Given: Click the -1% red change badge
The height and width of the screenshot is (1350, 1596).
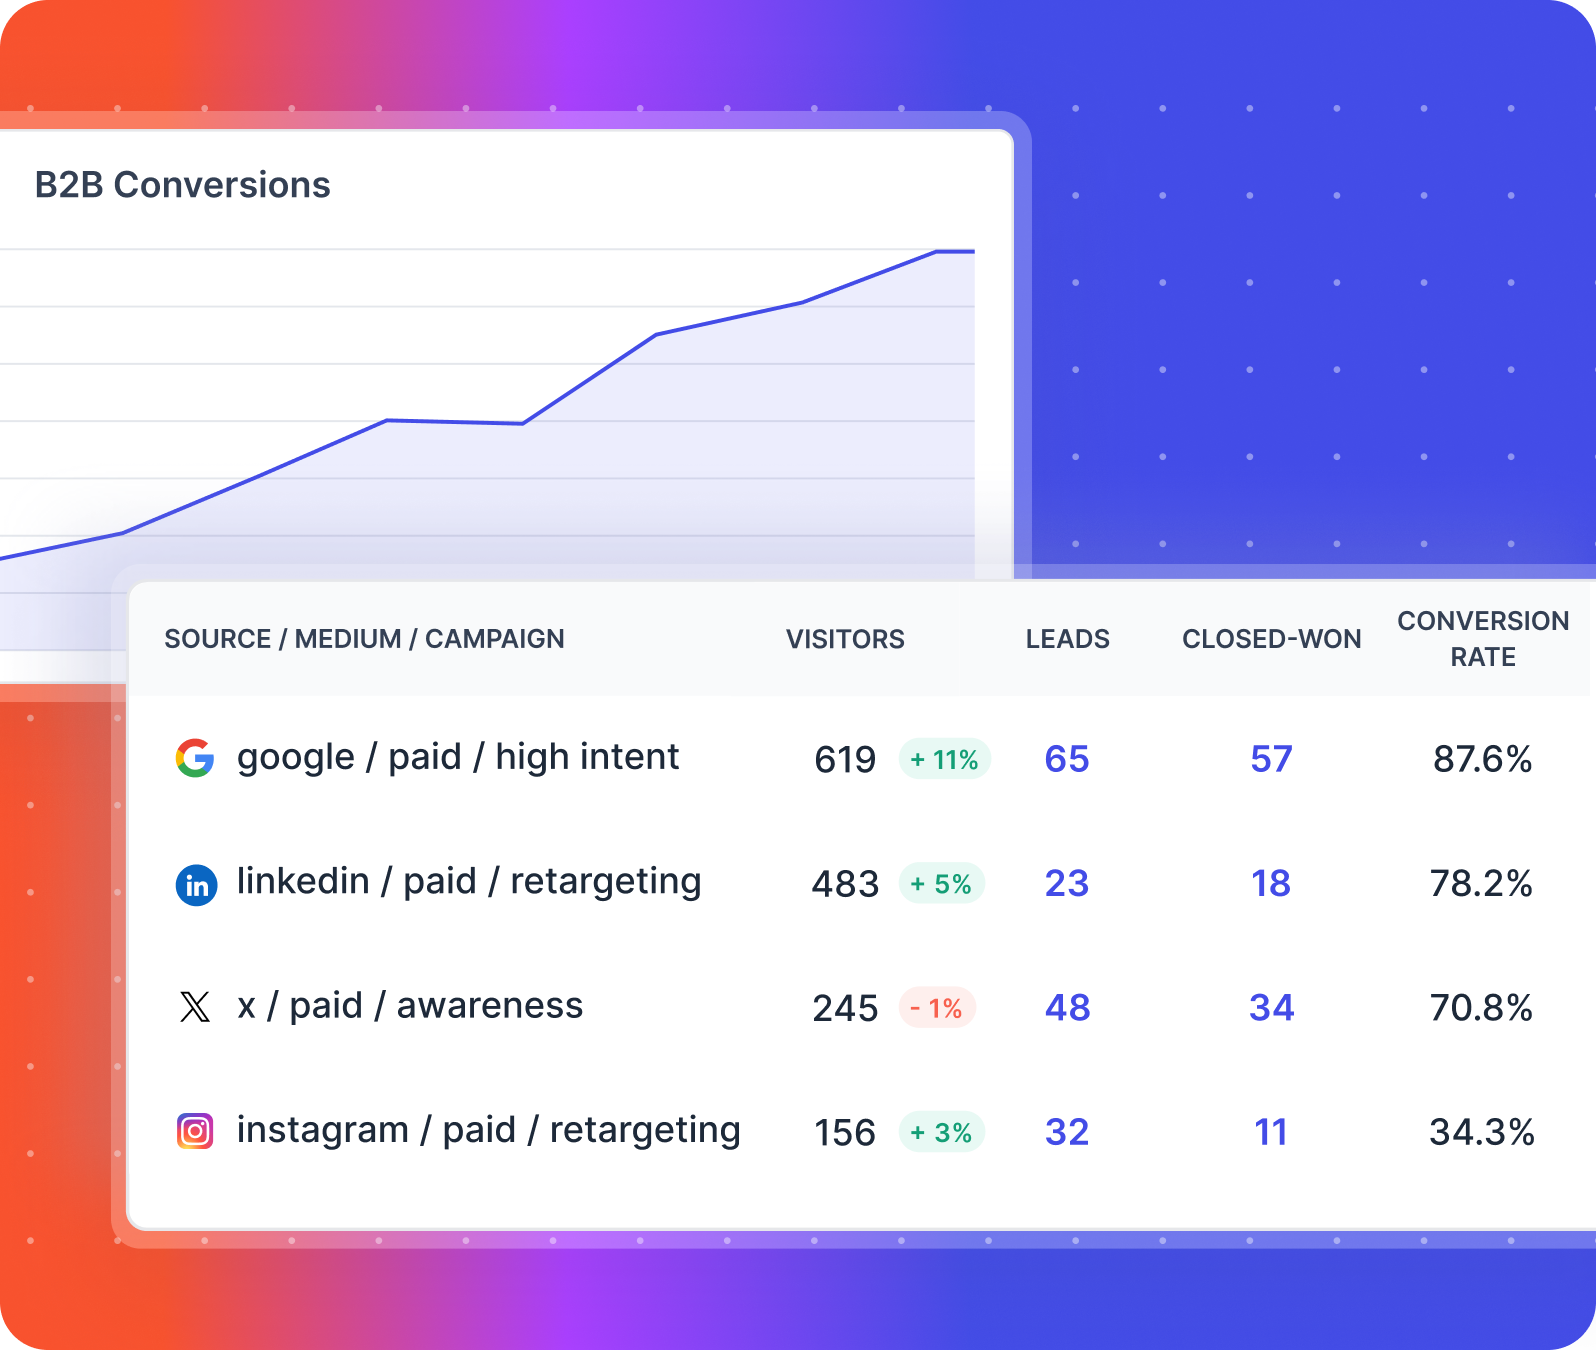Looking at the screenshot, I should [936, 1008].
